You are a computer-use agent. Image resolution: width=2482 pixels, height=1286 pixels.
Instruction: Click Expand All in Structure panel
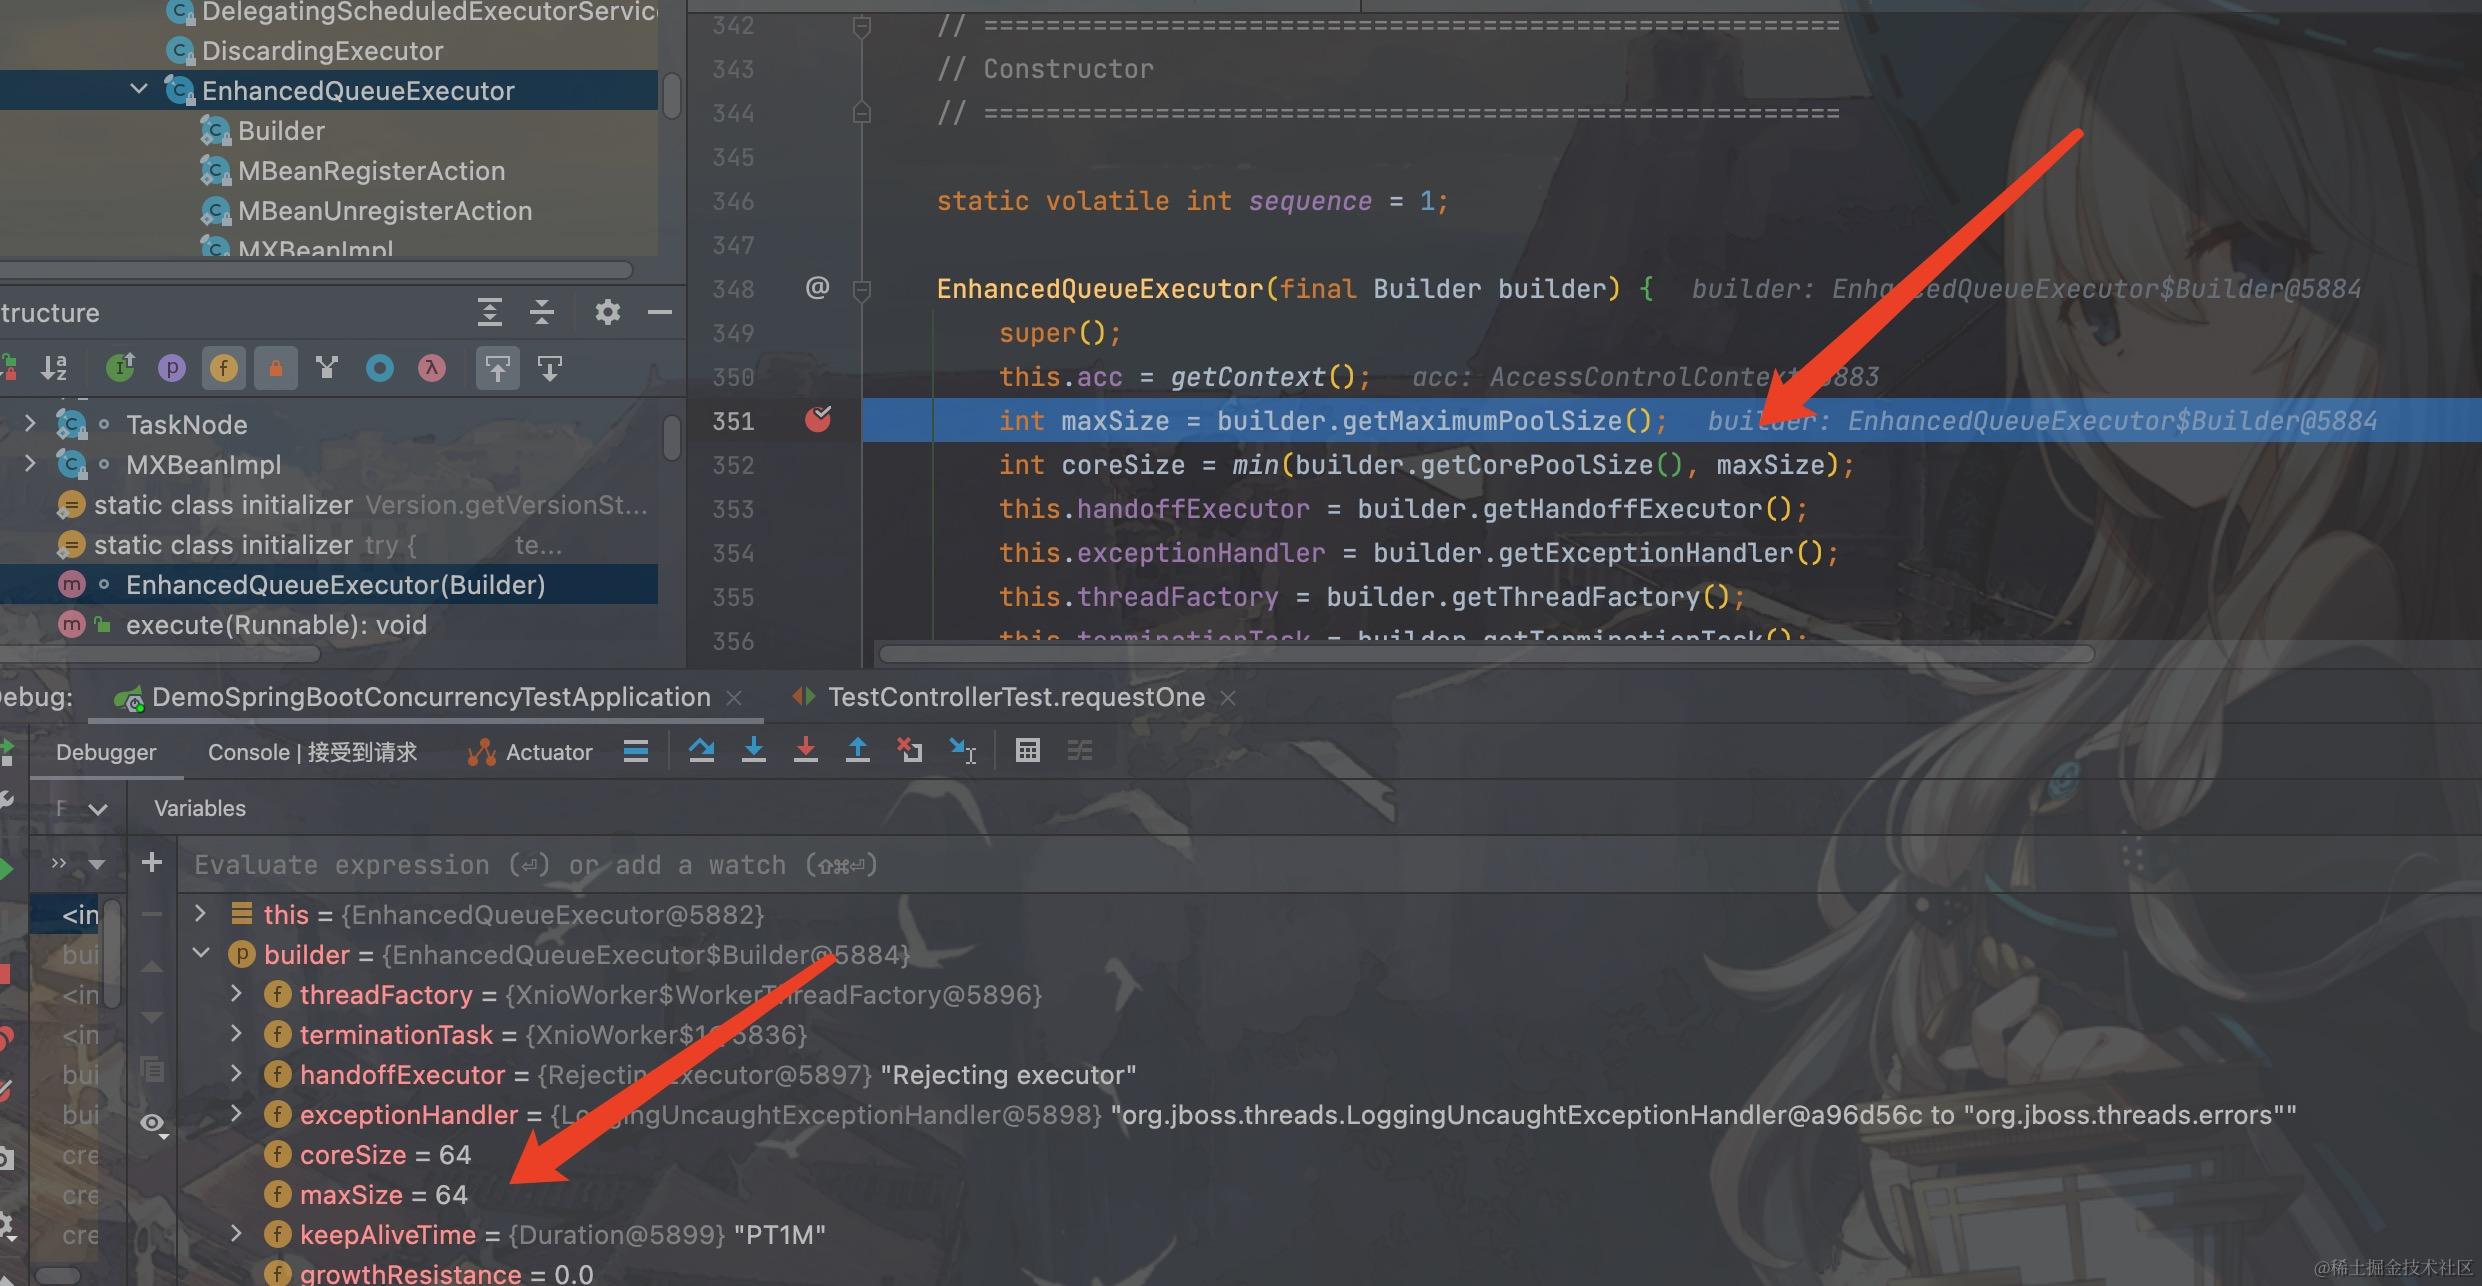pyautogui.click(x=489, y=313)
